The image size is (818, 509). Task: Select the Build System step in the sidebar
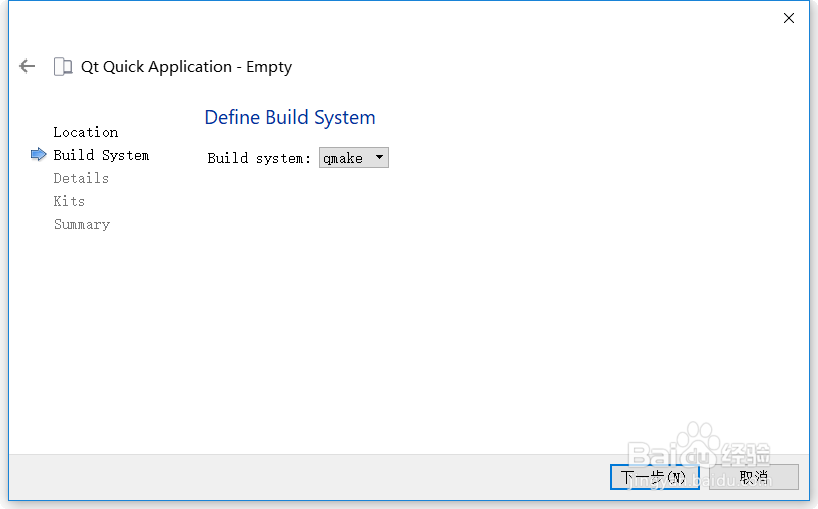101,155
